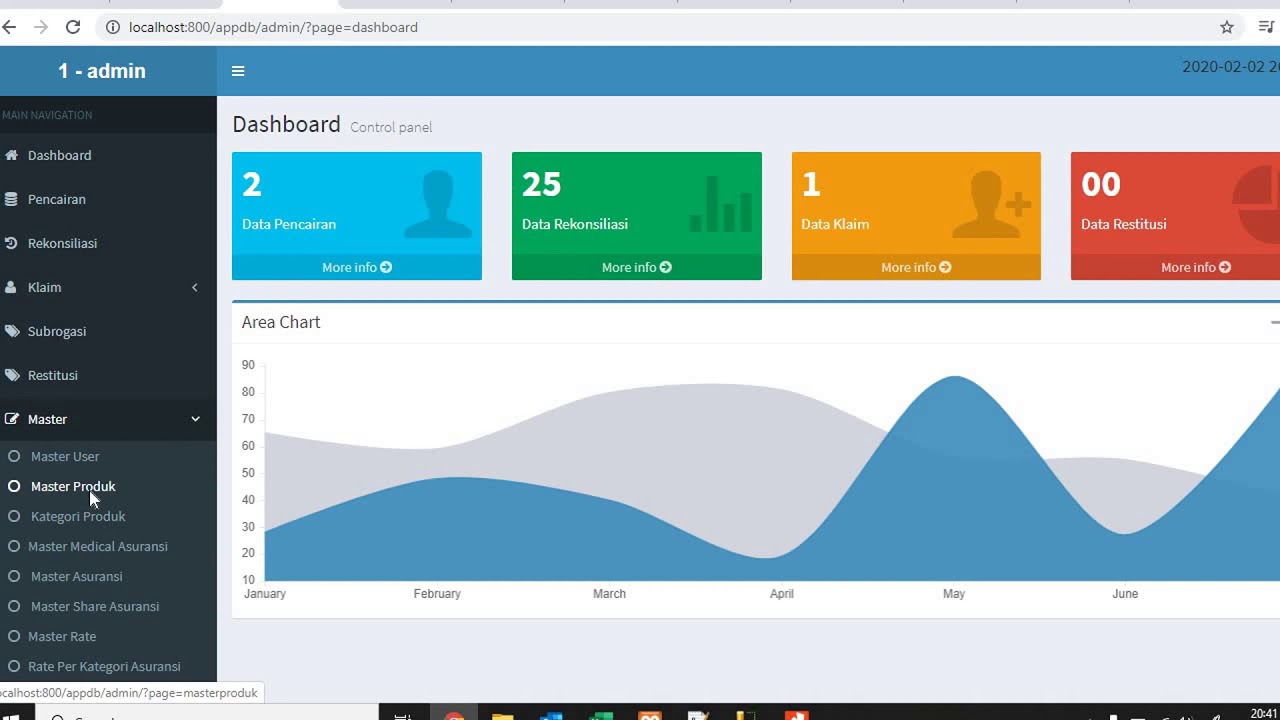
Task: Click the 1 - admin header logo
Action: tap(102, 71)
